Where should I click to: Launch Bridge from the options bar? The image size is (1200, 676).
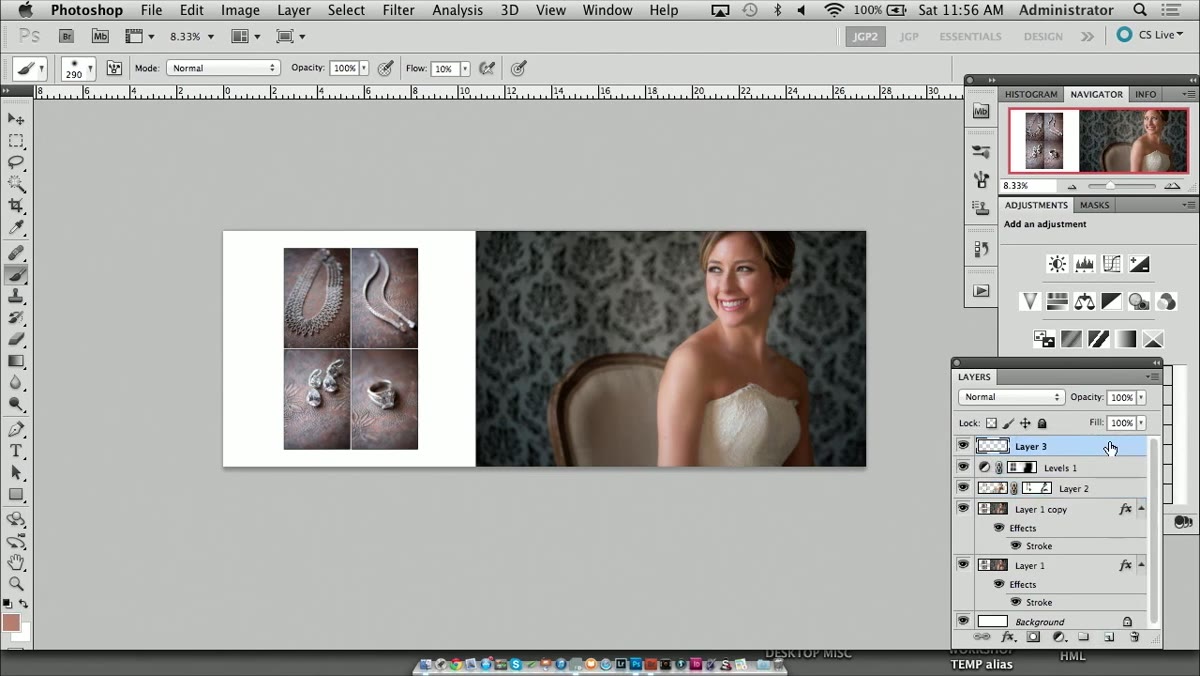click(x=67, y=36)
